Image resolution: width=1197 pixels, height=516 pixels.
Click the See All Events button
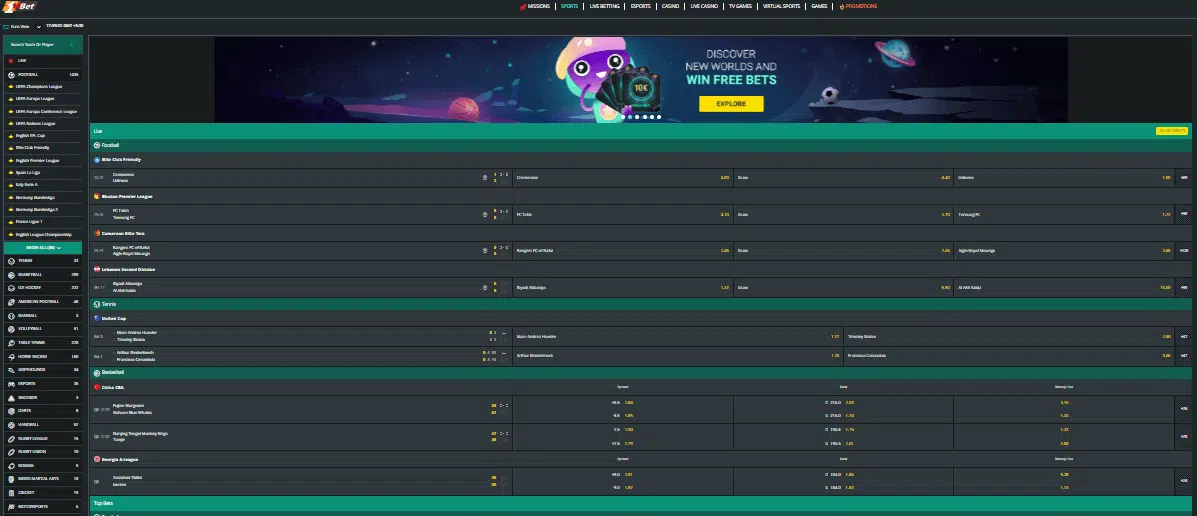pyautogui.click(x=1172, y=131)
